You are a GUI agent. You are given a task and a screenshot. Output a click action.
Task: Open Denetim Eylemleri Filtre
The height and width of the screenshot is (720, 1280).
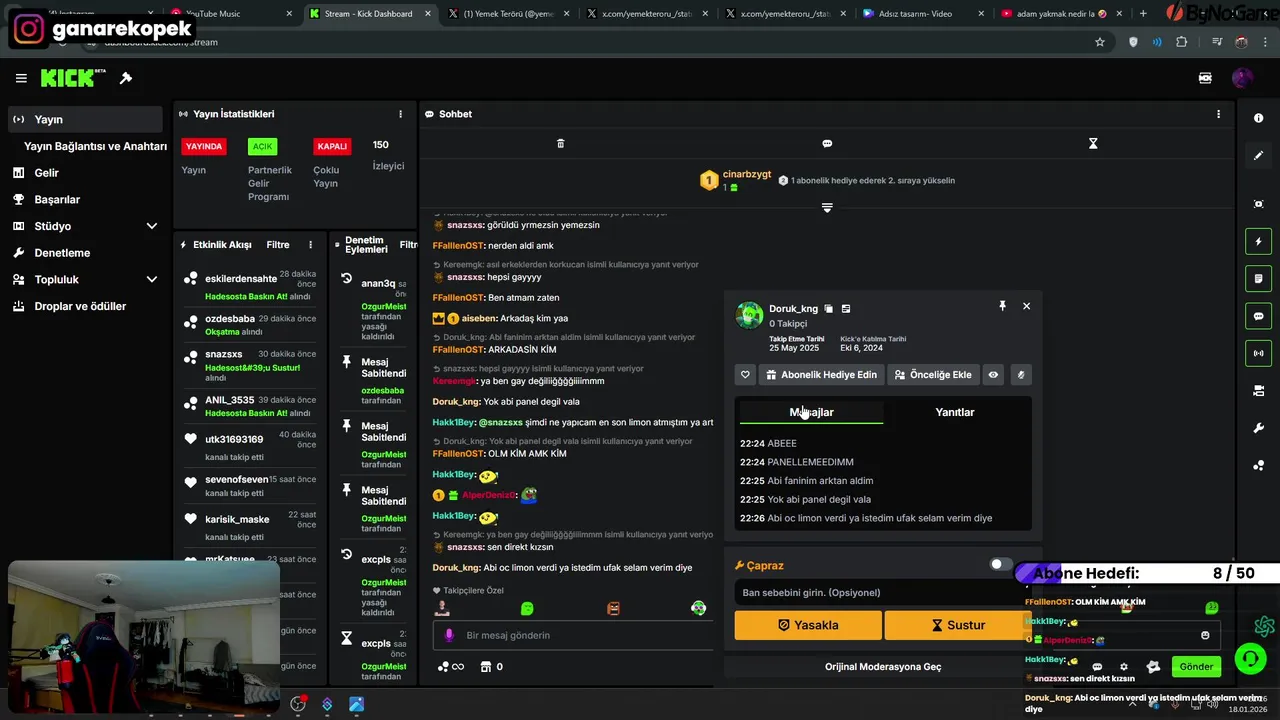(x=408, y=245)
